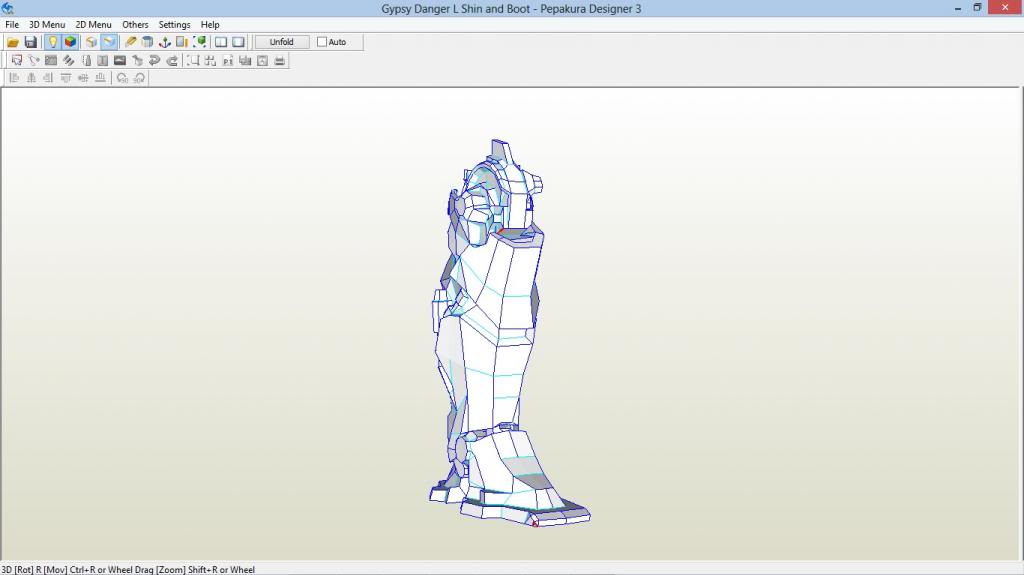Select the split 3D and 2D window layout icon
The height and width of the screenshot is (575, 1024).
(221, 42)
